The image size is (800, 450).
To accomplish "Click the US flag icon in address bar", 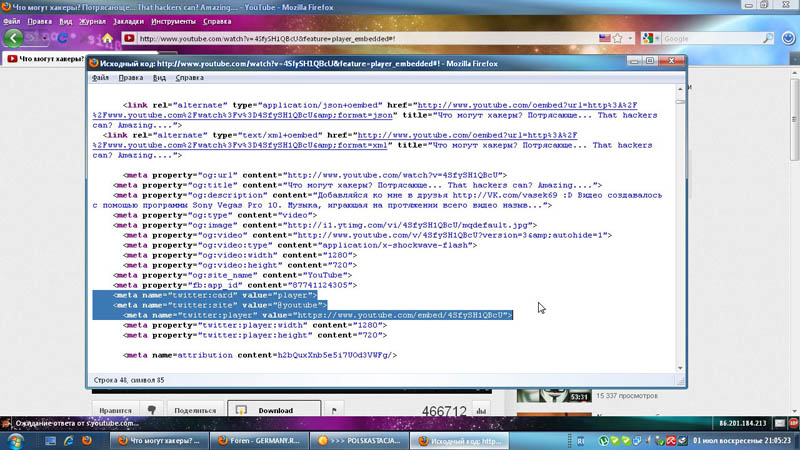I will [x=605, y=38].
